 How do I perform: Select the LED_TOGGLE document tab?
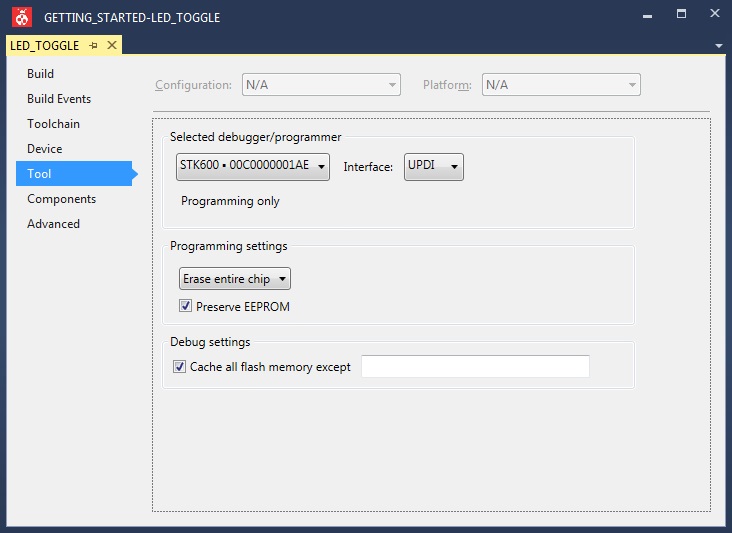[x=44, y=46]
